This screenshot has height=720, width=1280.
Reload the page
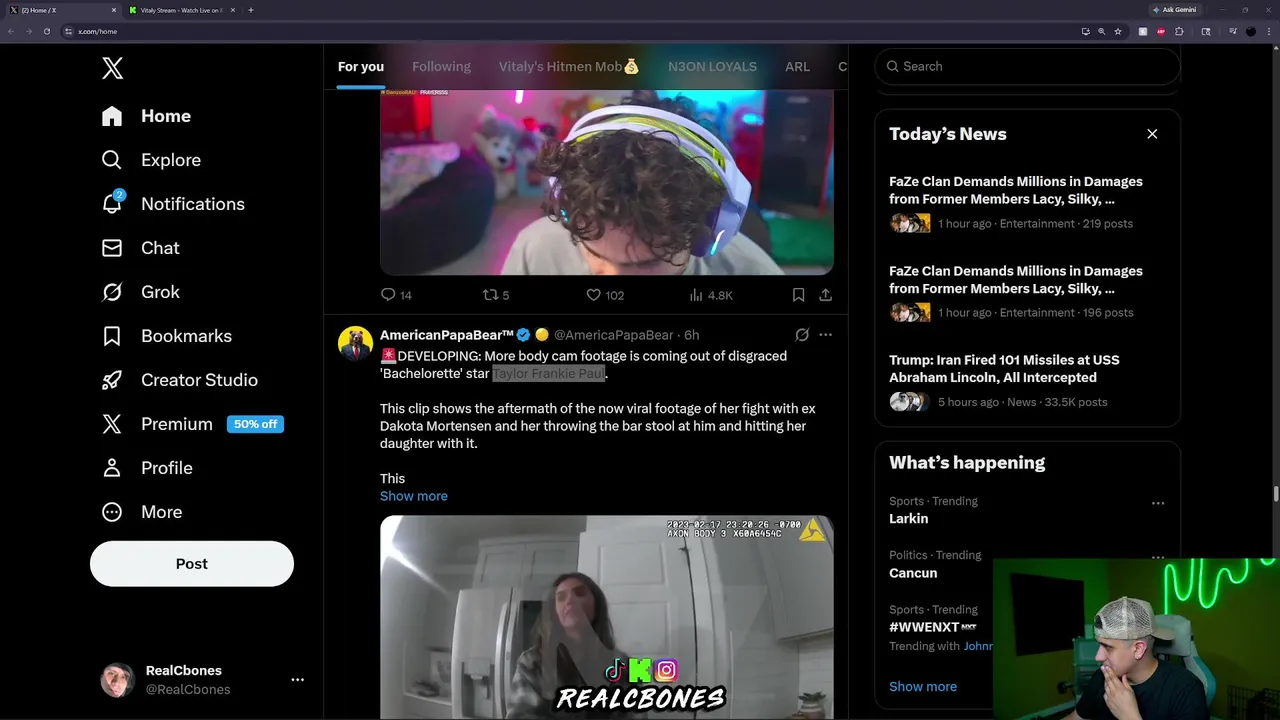click(46, 31)
